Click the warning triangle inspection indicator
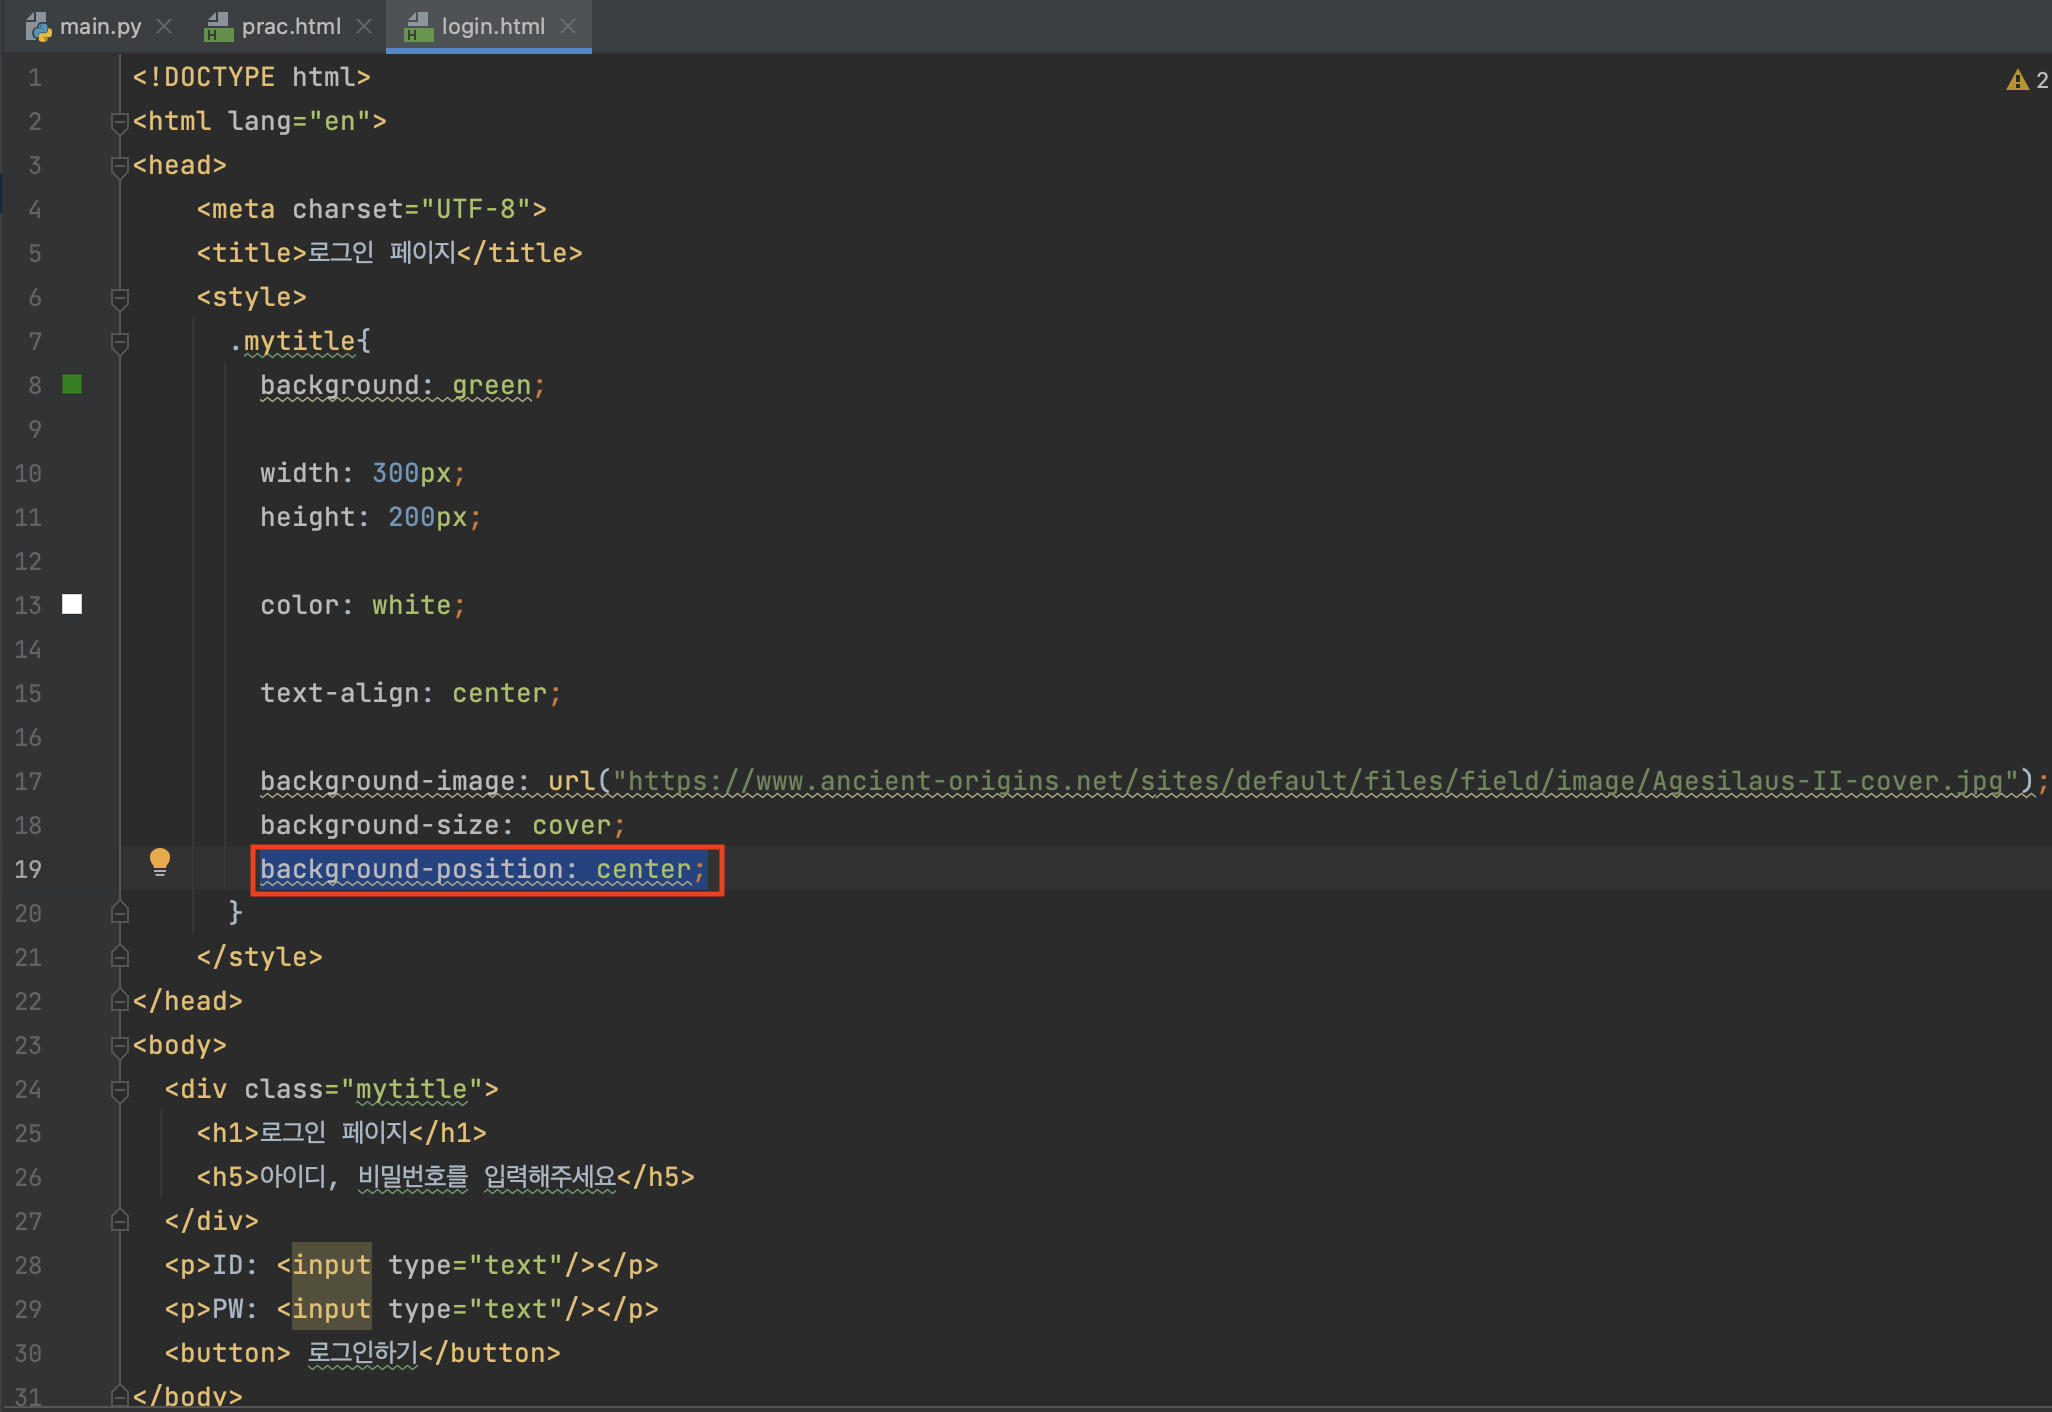The height and width of the screenshot is (1412, 2052). (2016, 80)
